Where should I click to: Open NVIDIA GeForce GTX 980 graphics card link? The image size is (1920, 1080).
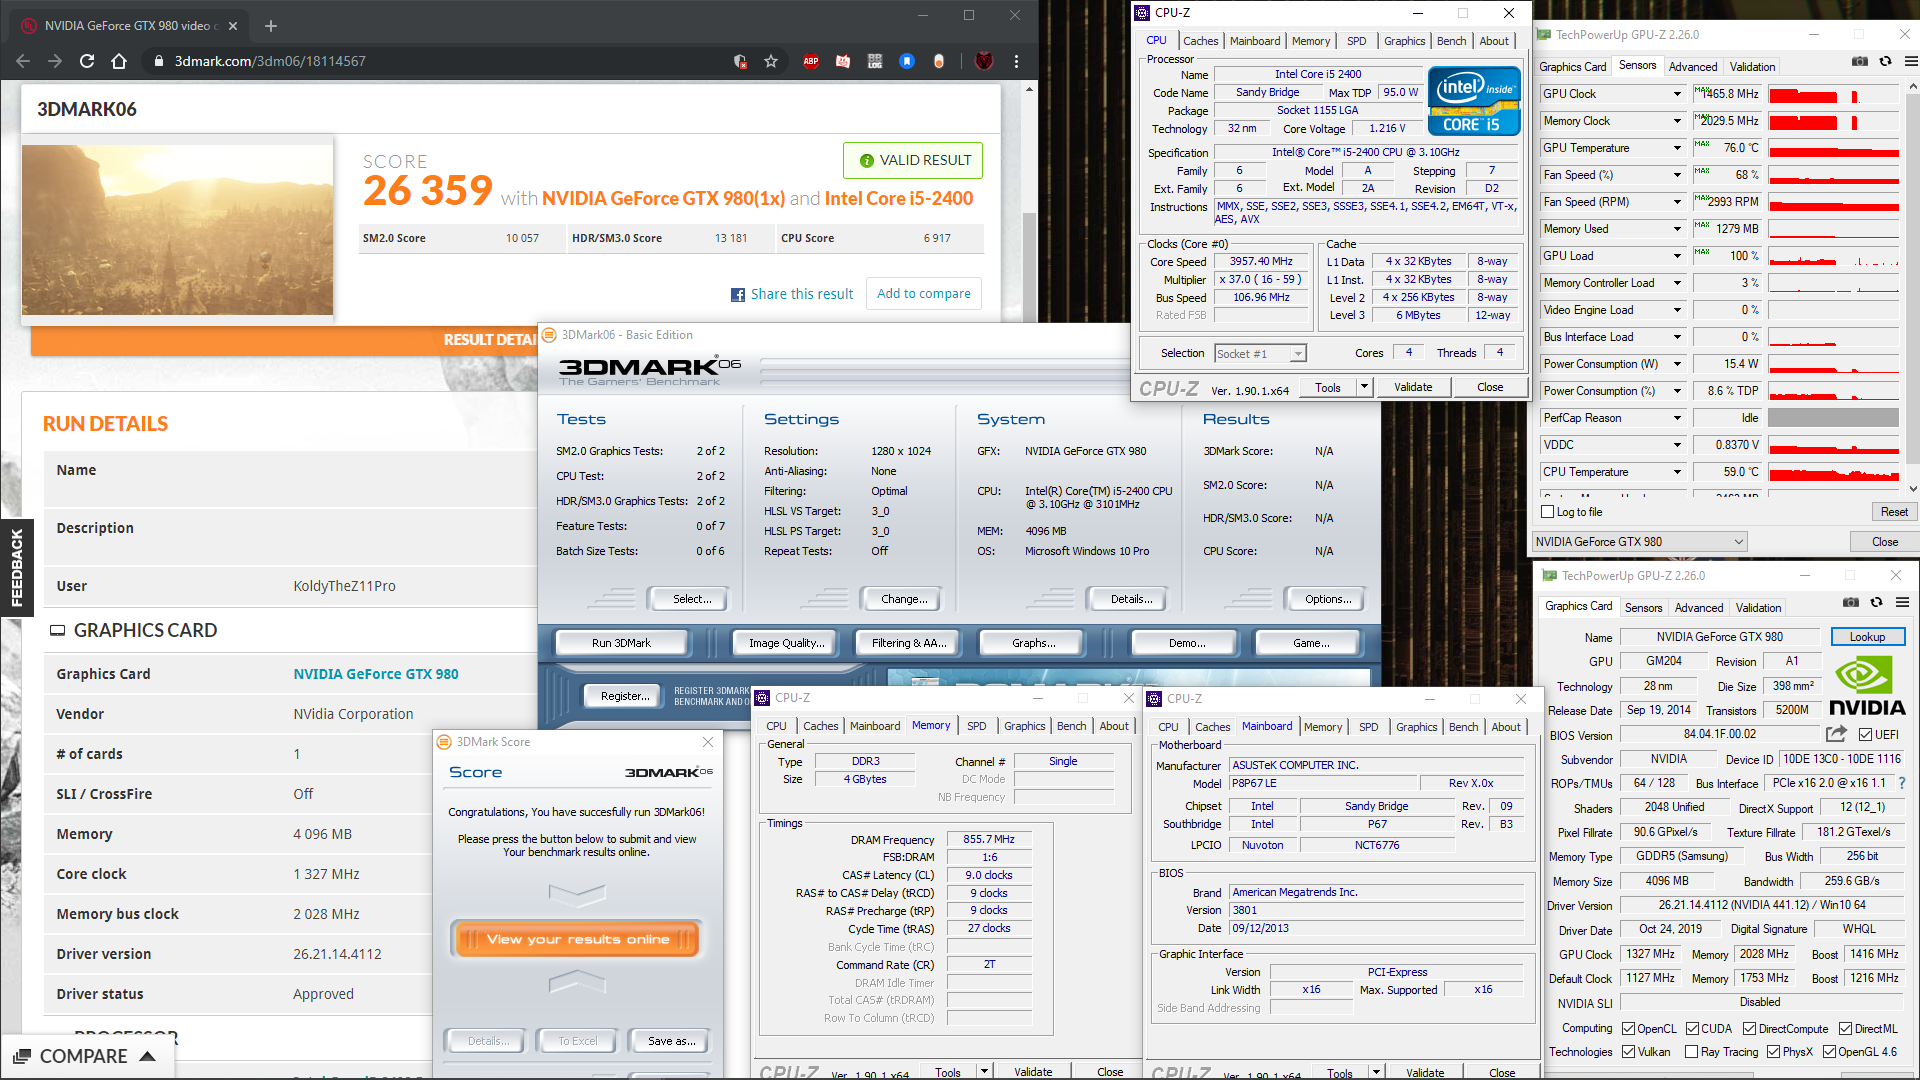pos(376,674)
